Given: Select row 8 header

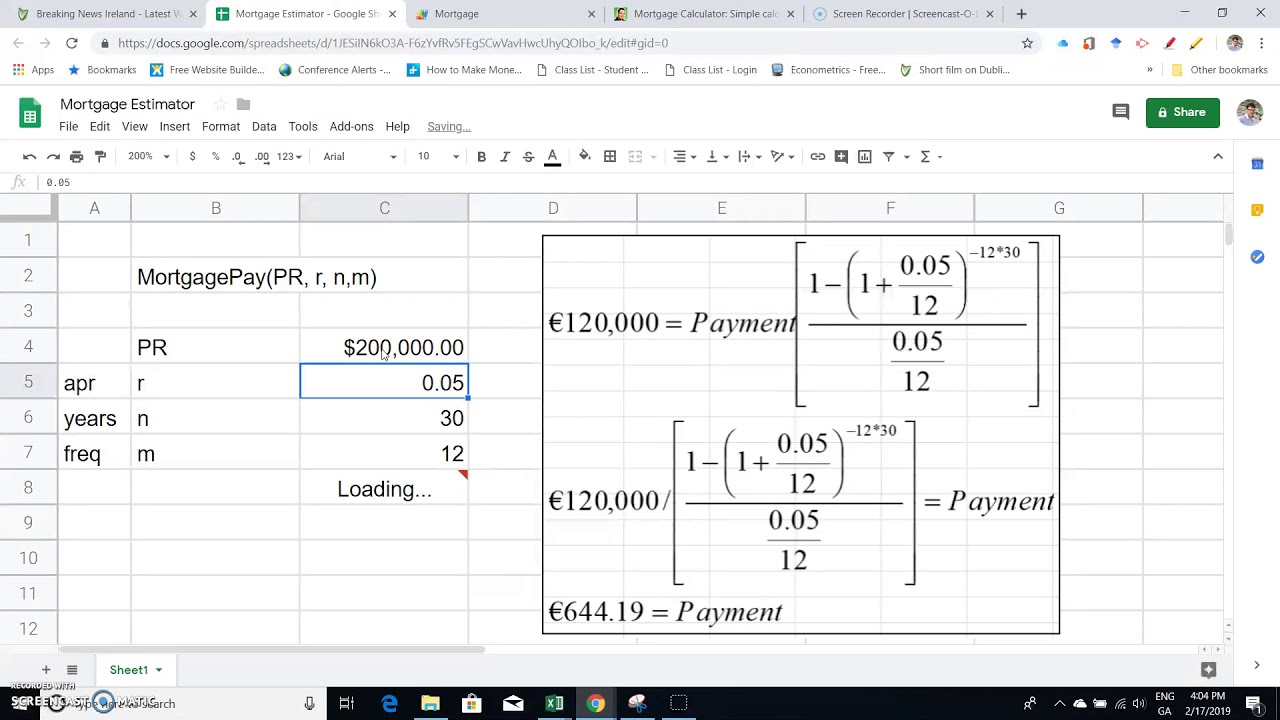Looking at the screenshot, I should tap(28, 488).
